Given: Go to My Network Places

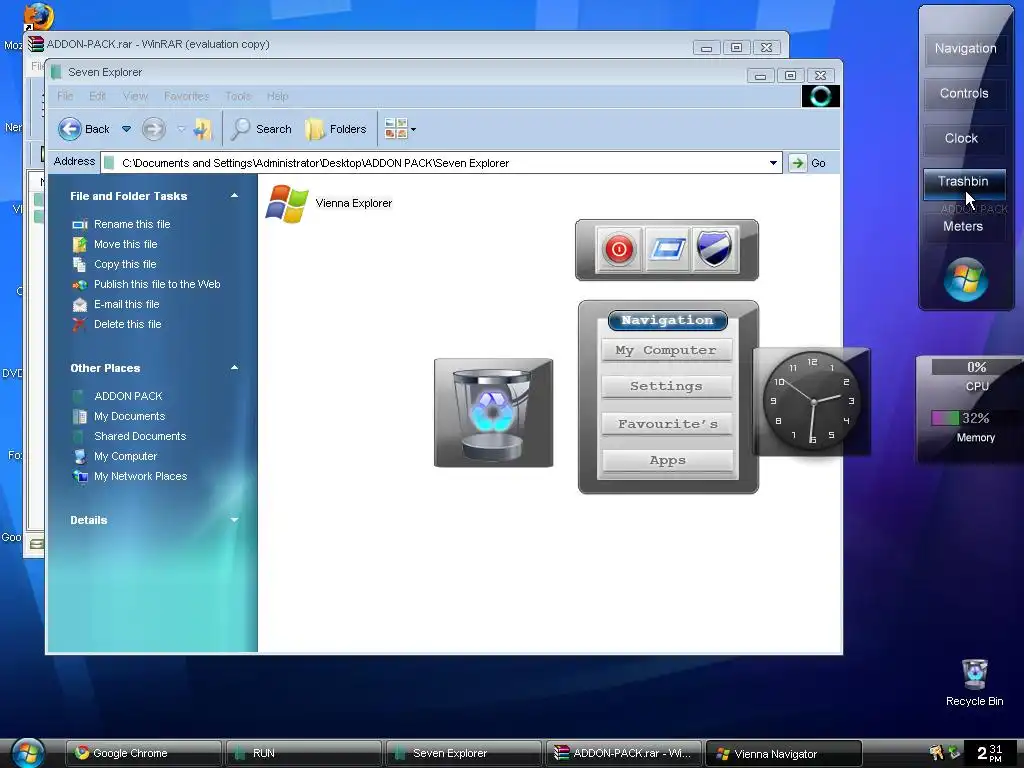Looking at the screenshot, I should pyautogui.click(x=130, y=476).
